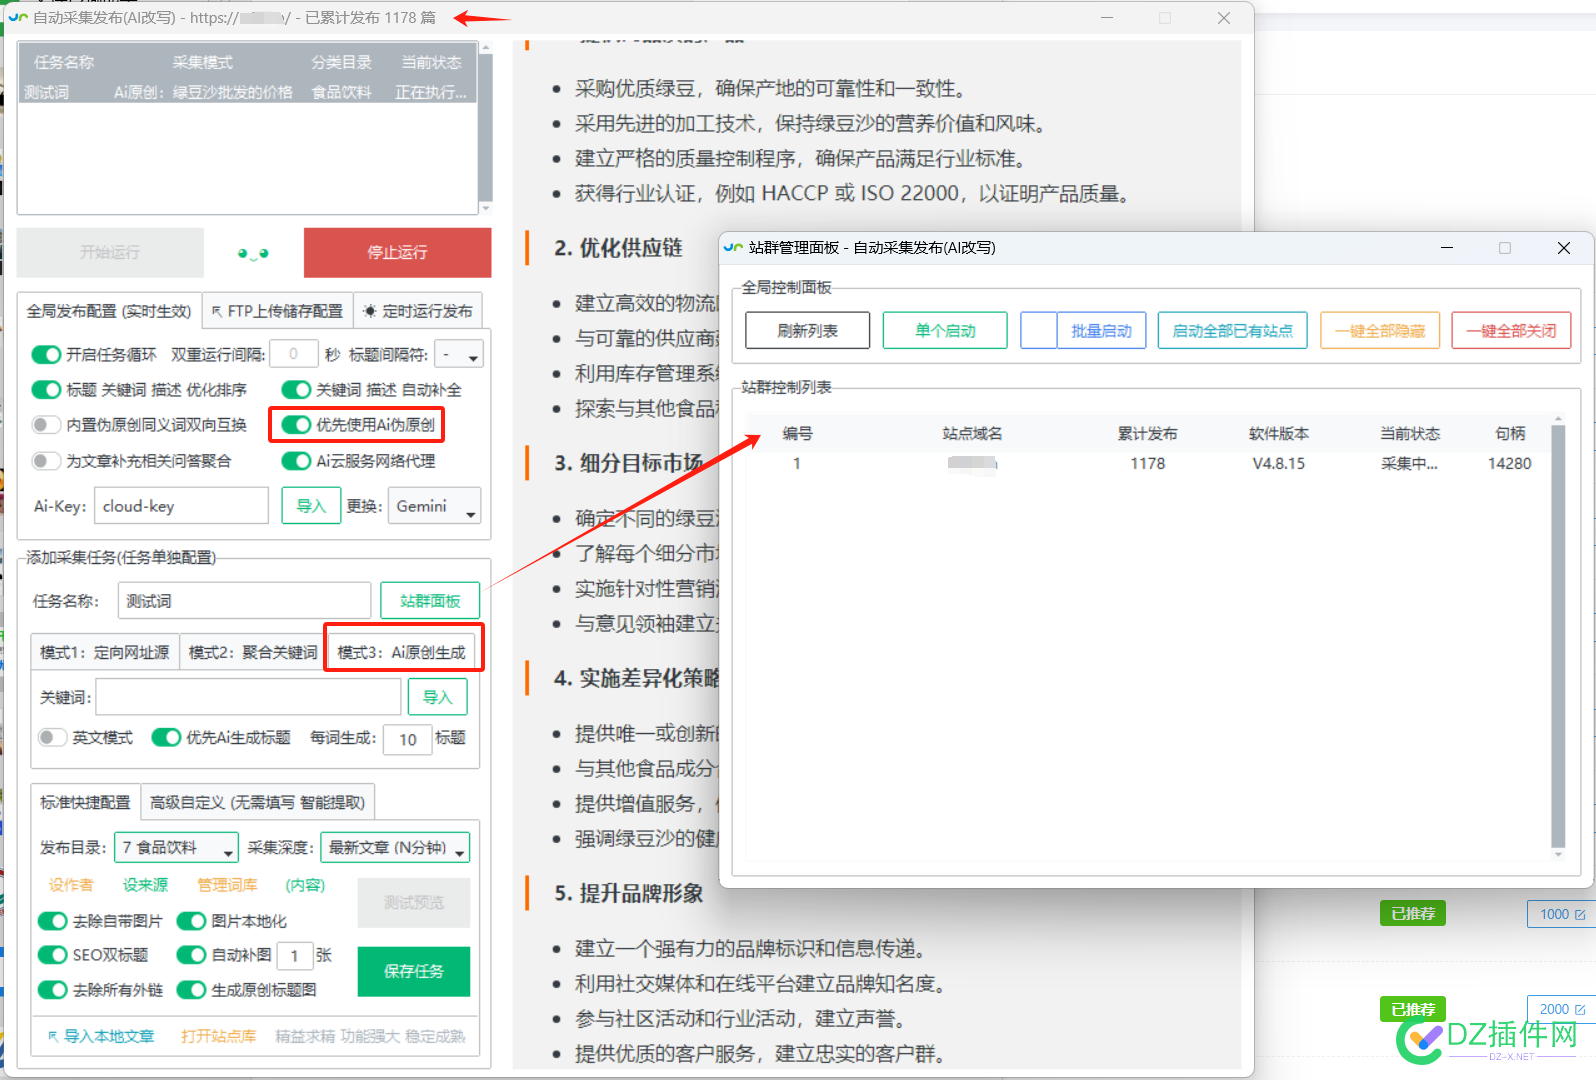Viewport: 1596px width, 1080px height.
Task: Click the red 停止运行 button
Action: 397,252
